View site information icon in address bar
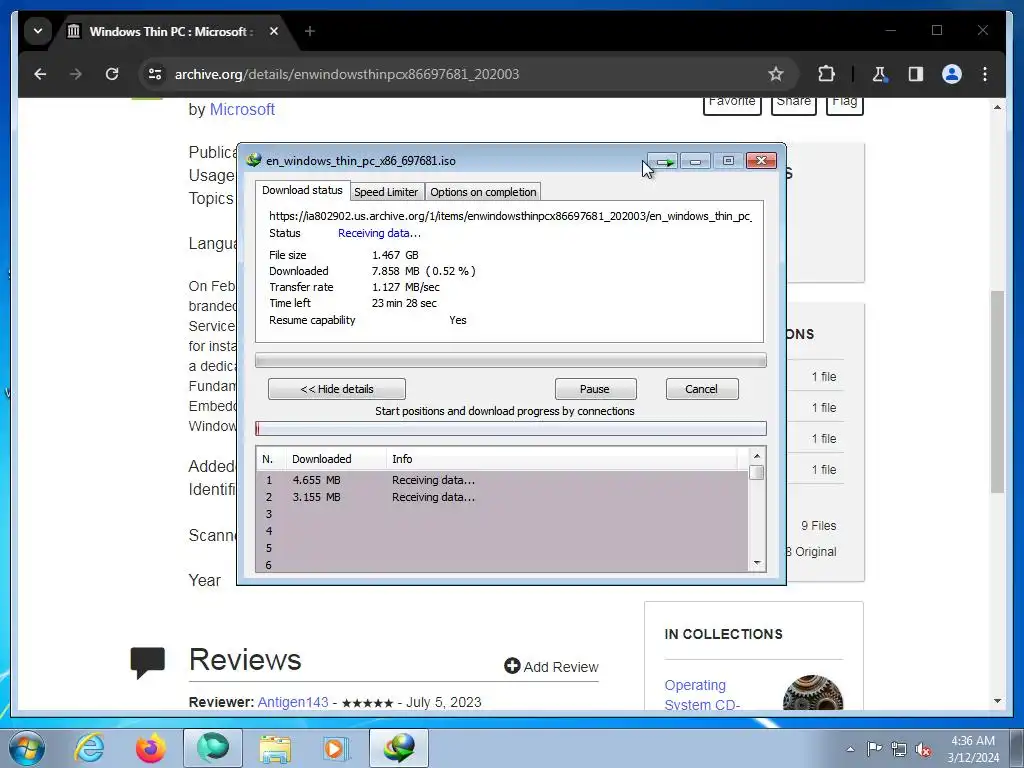 [x=155, y=74]
